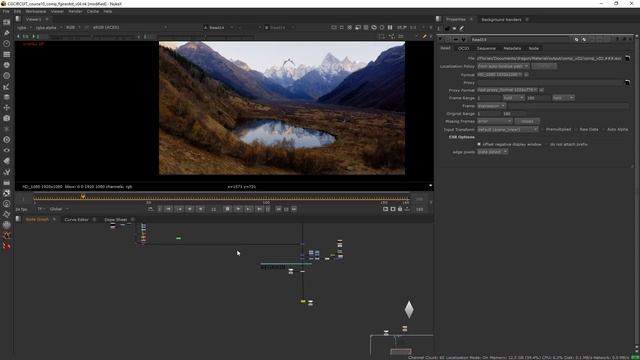
Task: Open the Input Transform dropdown
Action: [x=508, y=129]
